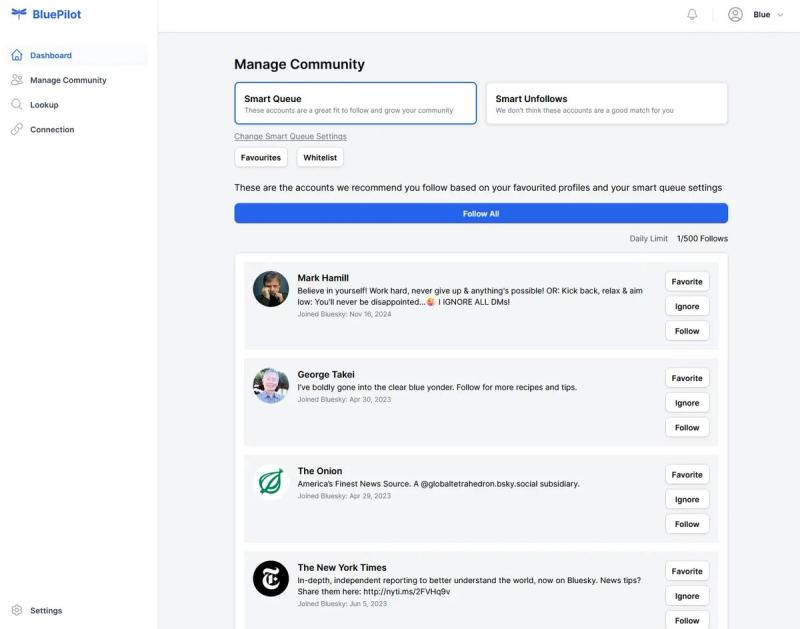Viewport: 800px width, 629px height.
Task: Open Change Smart Queue Settings link
Action: click(290, 136)
